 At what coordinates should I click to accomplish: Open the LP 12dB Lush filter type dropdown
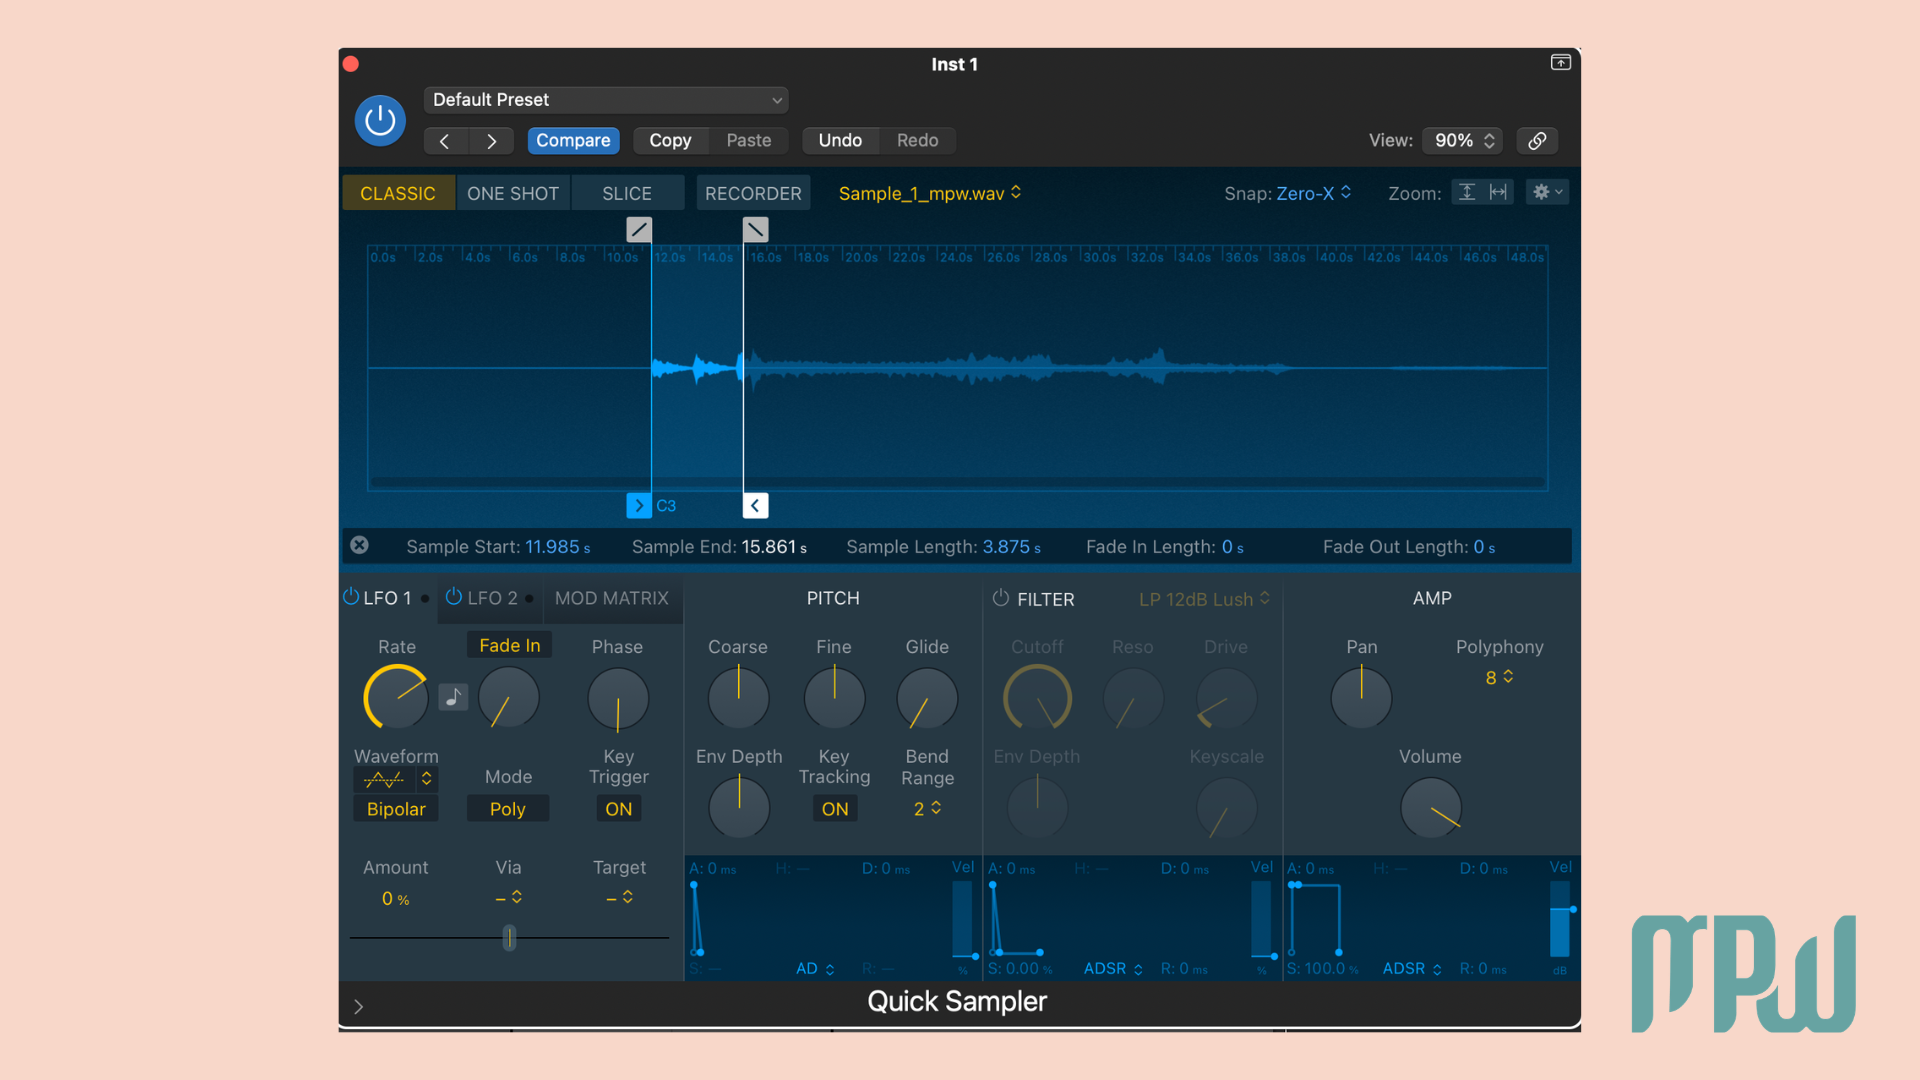coord(1202,599)
